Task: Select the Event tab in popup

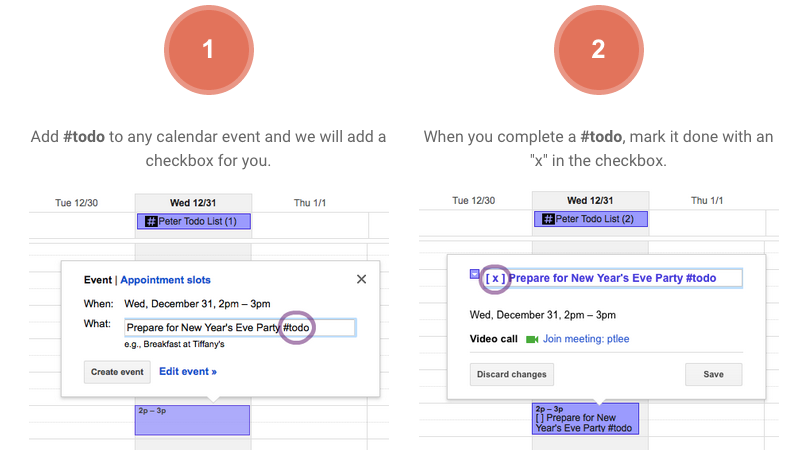Action: [97, 280]
